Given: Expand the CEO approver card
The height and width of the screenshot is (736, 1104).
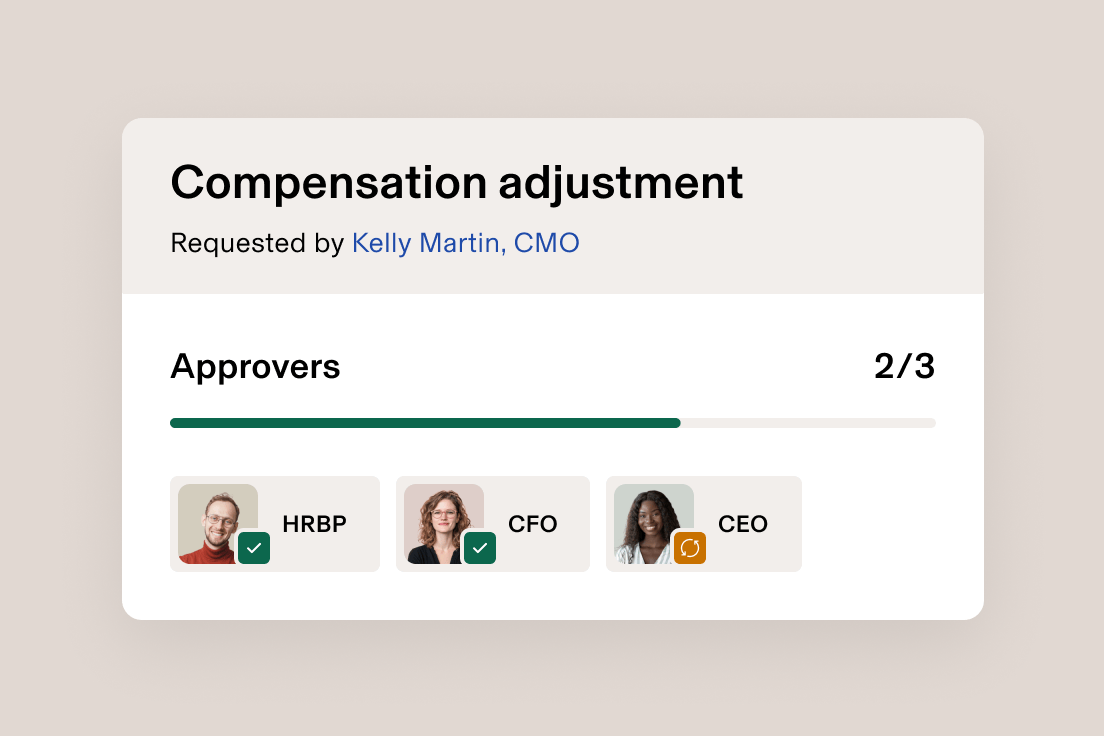Looking at the screenshot, I should 703,523.
